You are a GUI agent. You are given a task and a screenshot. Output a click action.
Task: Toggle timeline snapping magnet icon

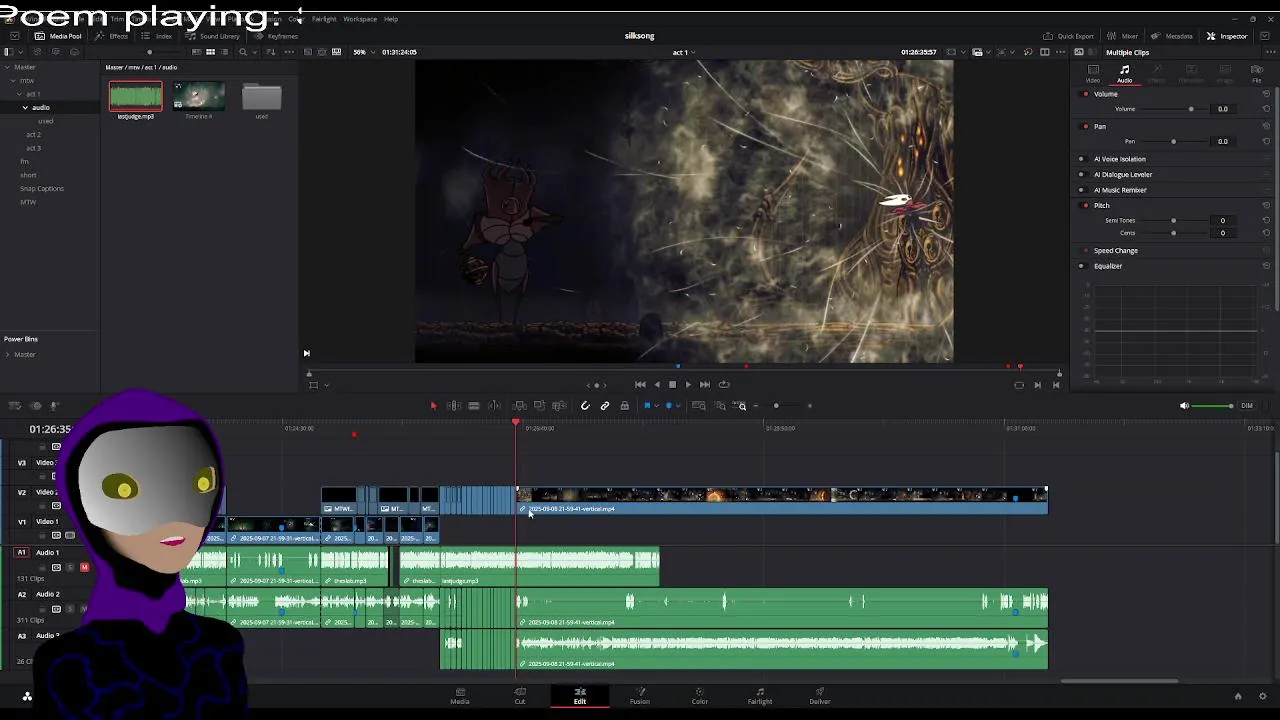585,406
